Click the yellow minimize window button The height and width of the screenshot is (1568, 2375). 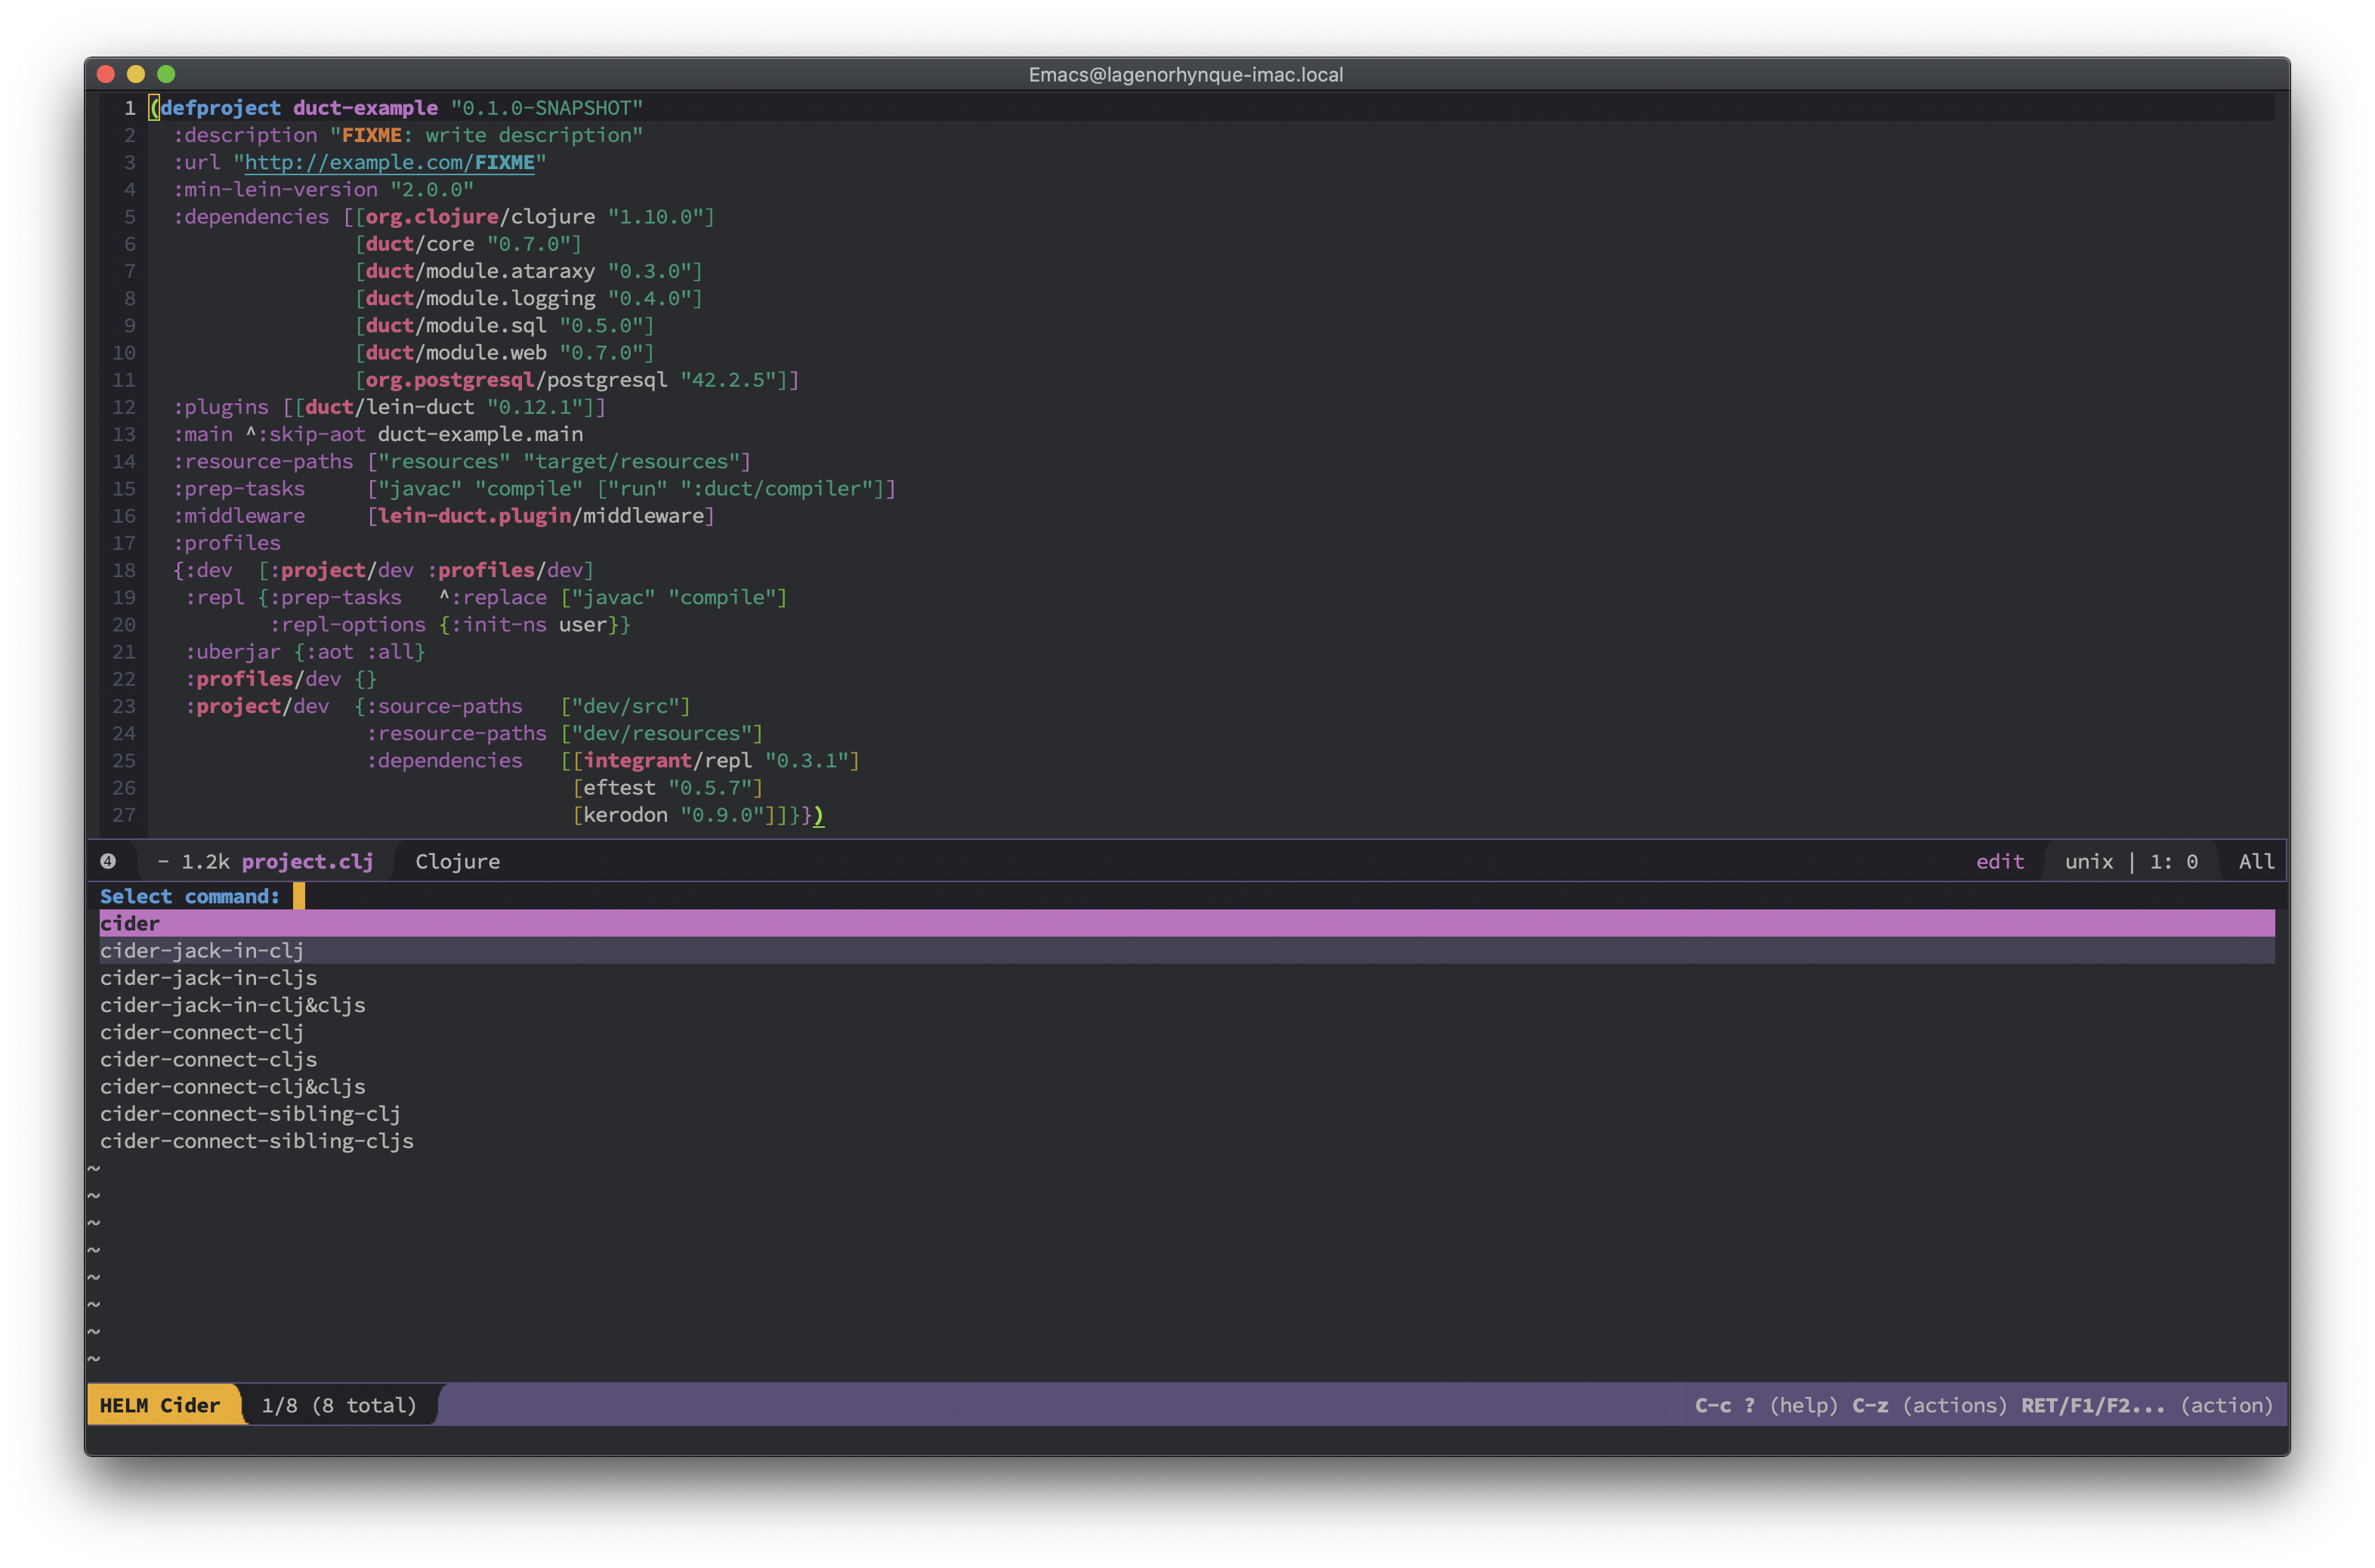coord(136,74)
